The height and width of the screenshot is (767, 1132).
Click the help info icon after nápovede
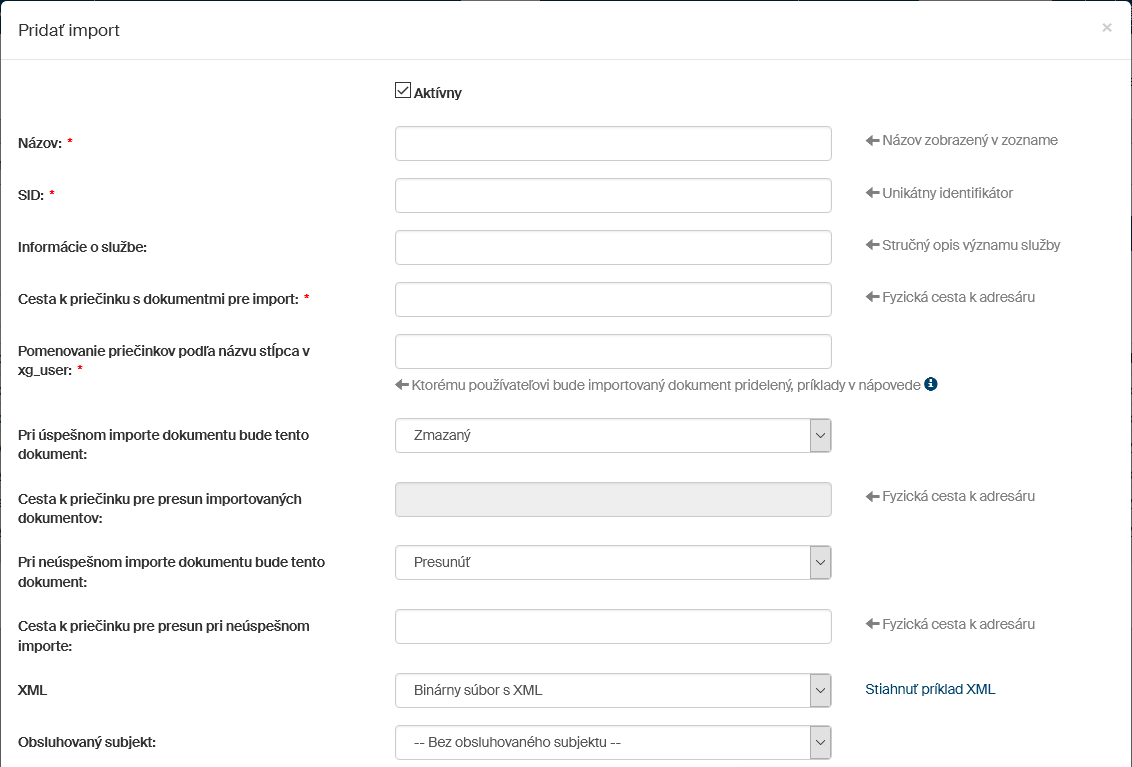931,384
